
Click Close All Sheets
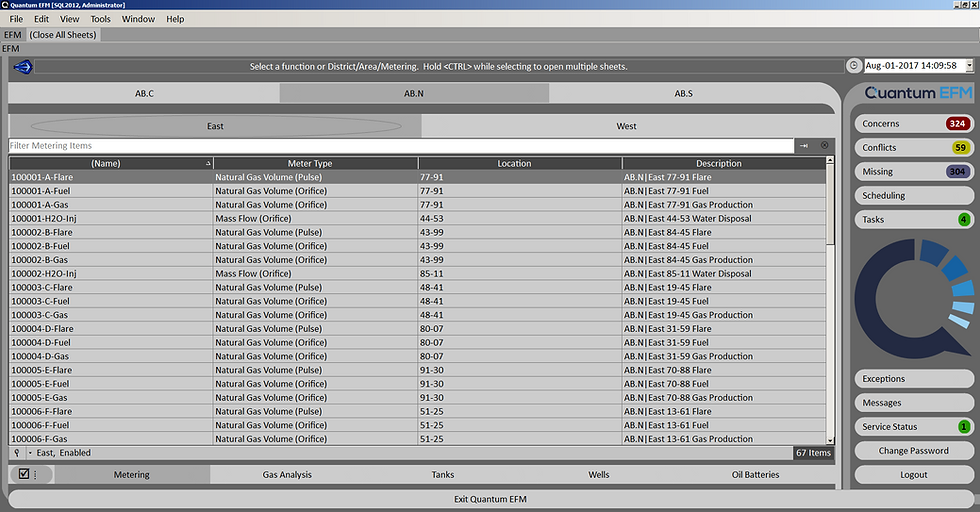62,35
